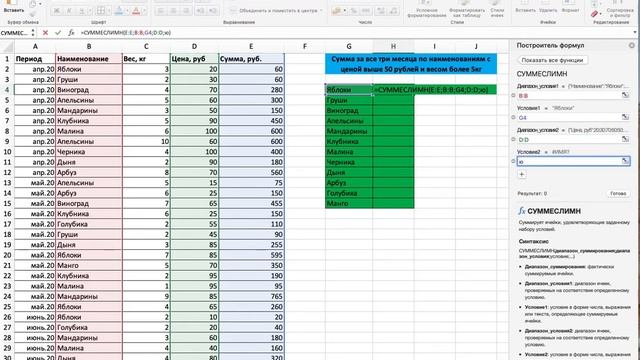Click the Готово button

tap(618, 193)
